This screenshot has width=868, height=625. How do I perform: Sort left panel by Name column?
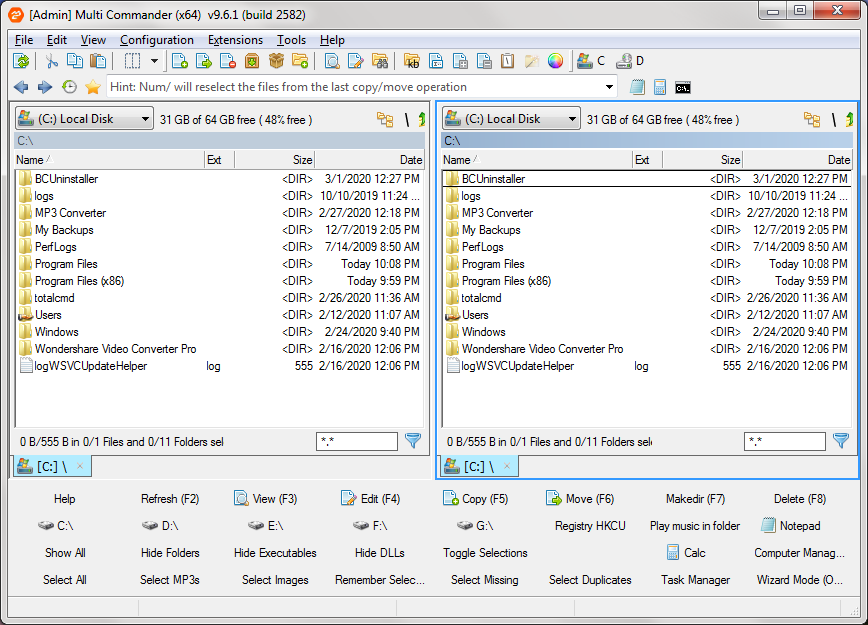click(x=110, y=160)
